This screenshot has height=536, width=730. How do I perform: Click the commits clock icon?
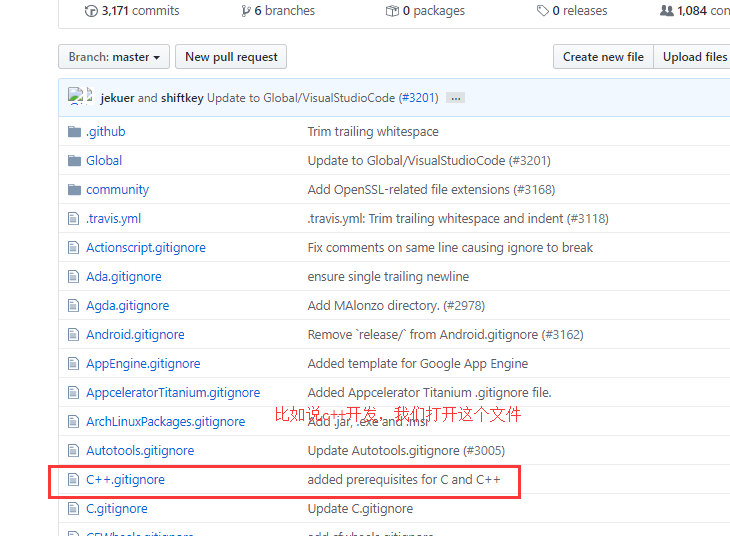(x=91, y=11)
